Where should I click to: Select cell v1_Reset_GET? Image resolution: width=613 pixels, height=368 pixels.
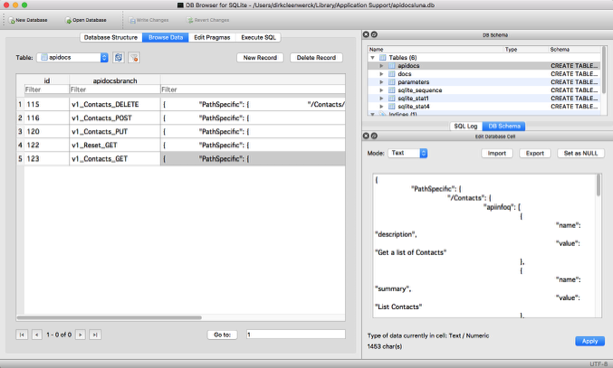(x=115, y=145)
